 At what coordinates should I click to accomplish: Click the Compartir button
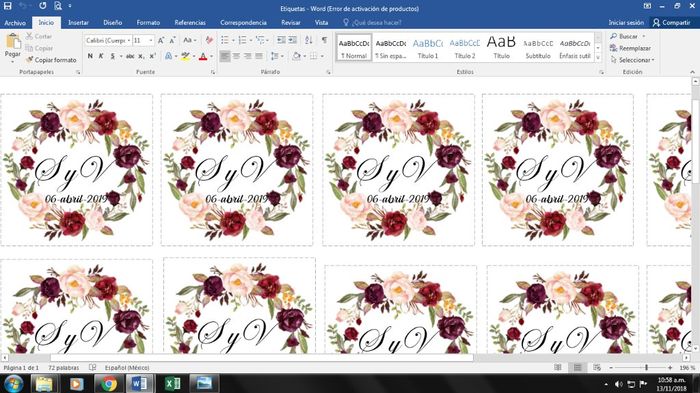(671, 22)
